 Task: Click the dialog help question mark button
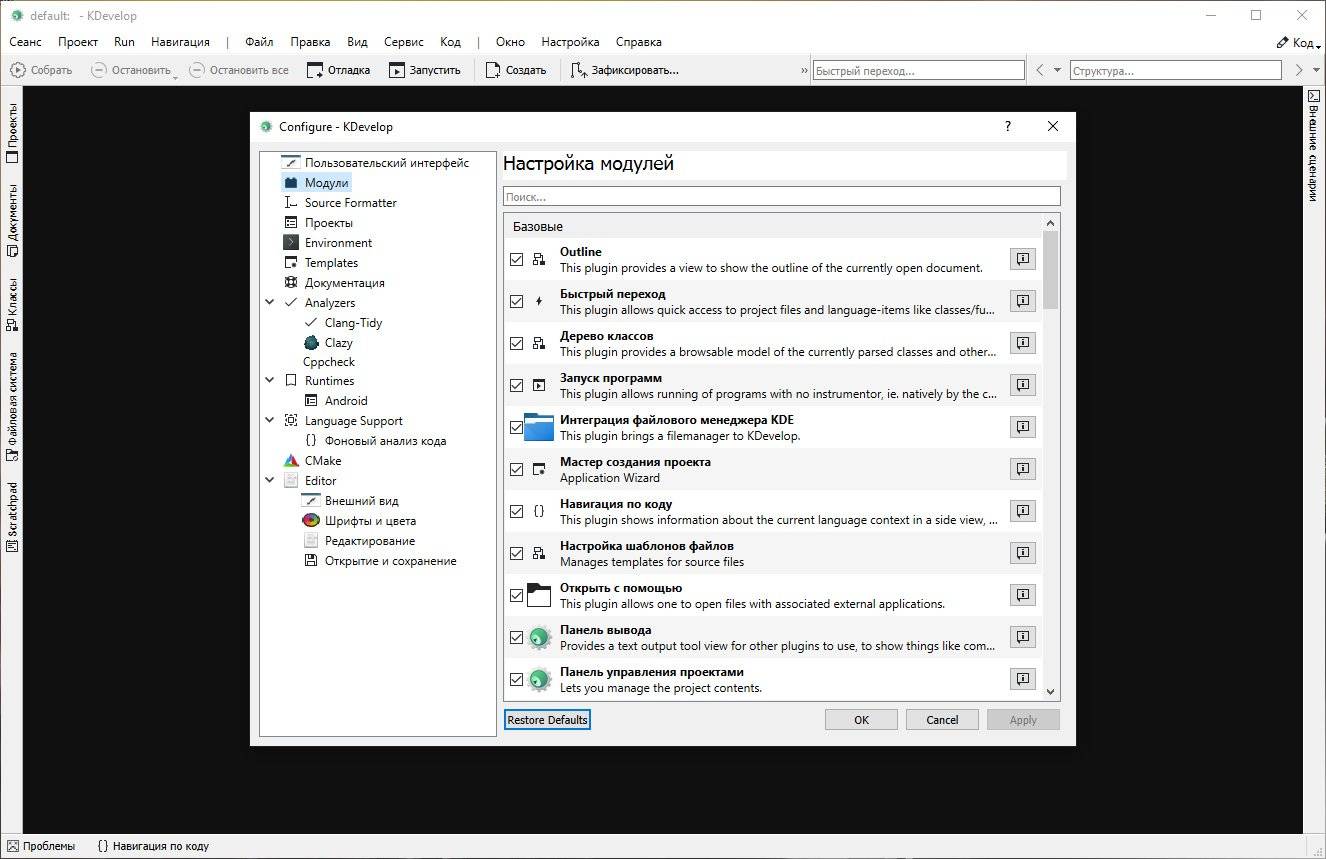(1007, 126)
